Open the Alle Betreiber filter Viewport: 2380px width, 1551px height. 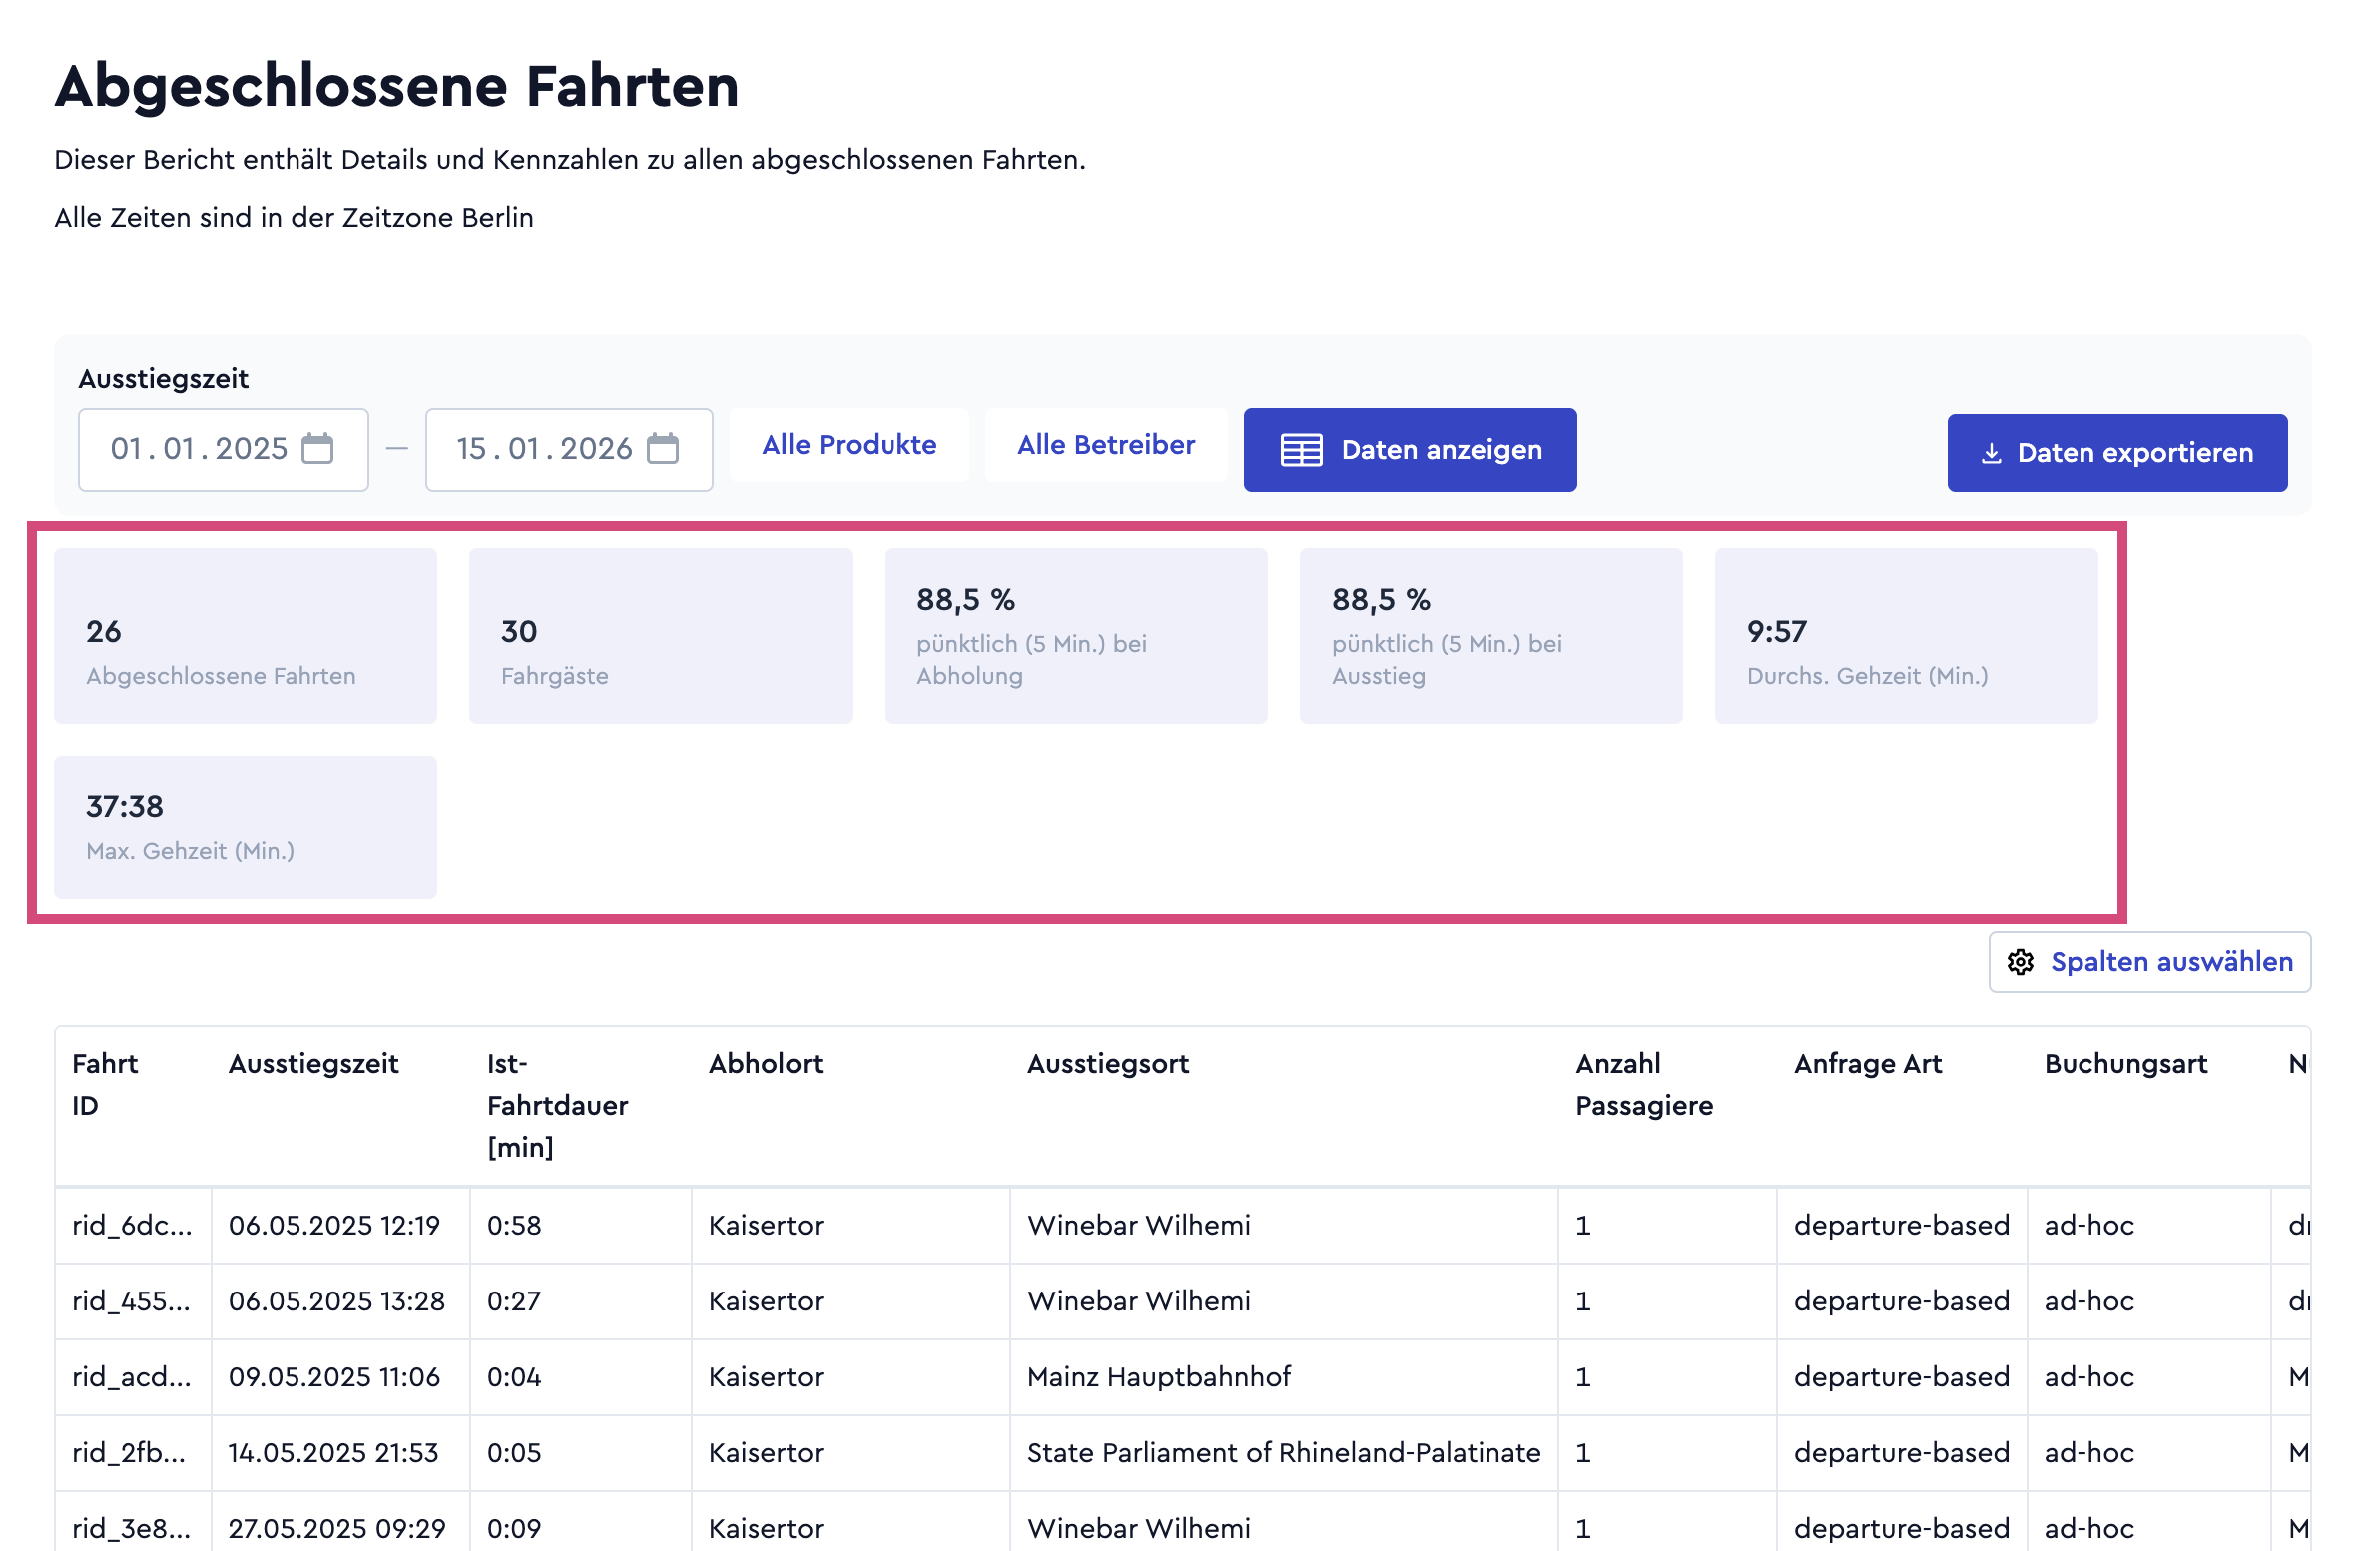click(1106, 445)
